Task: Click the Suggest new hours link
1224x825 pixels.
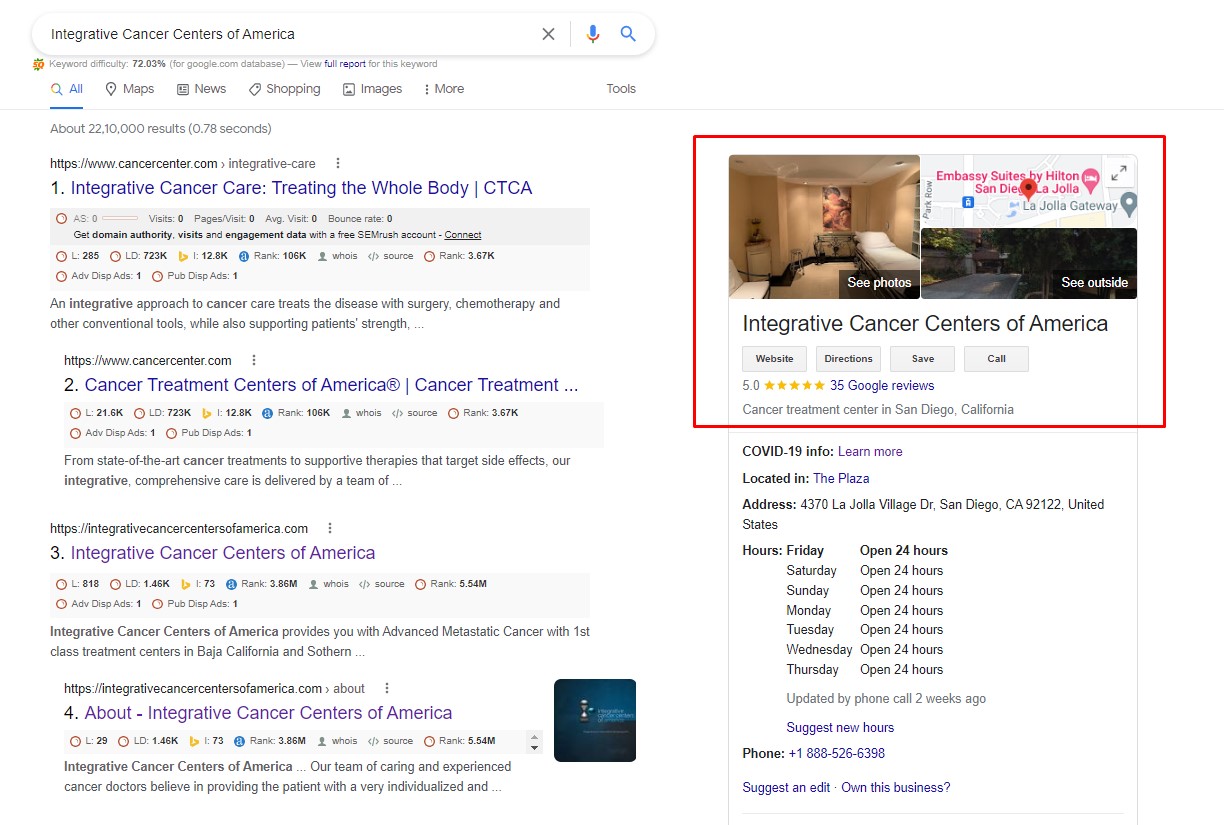Action: (840, 727)
